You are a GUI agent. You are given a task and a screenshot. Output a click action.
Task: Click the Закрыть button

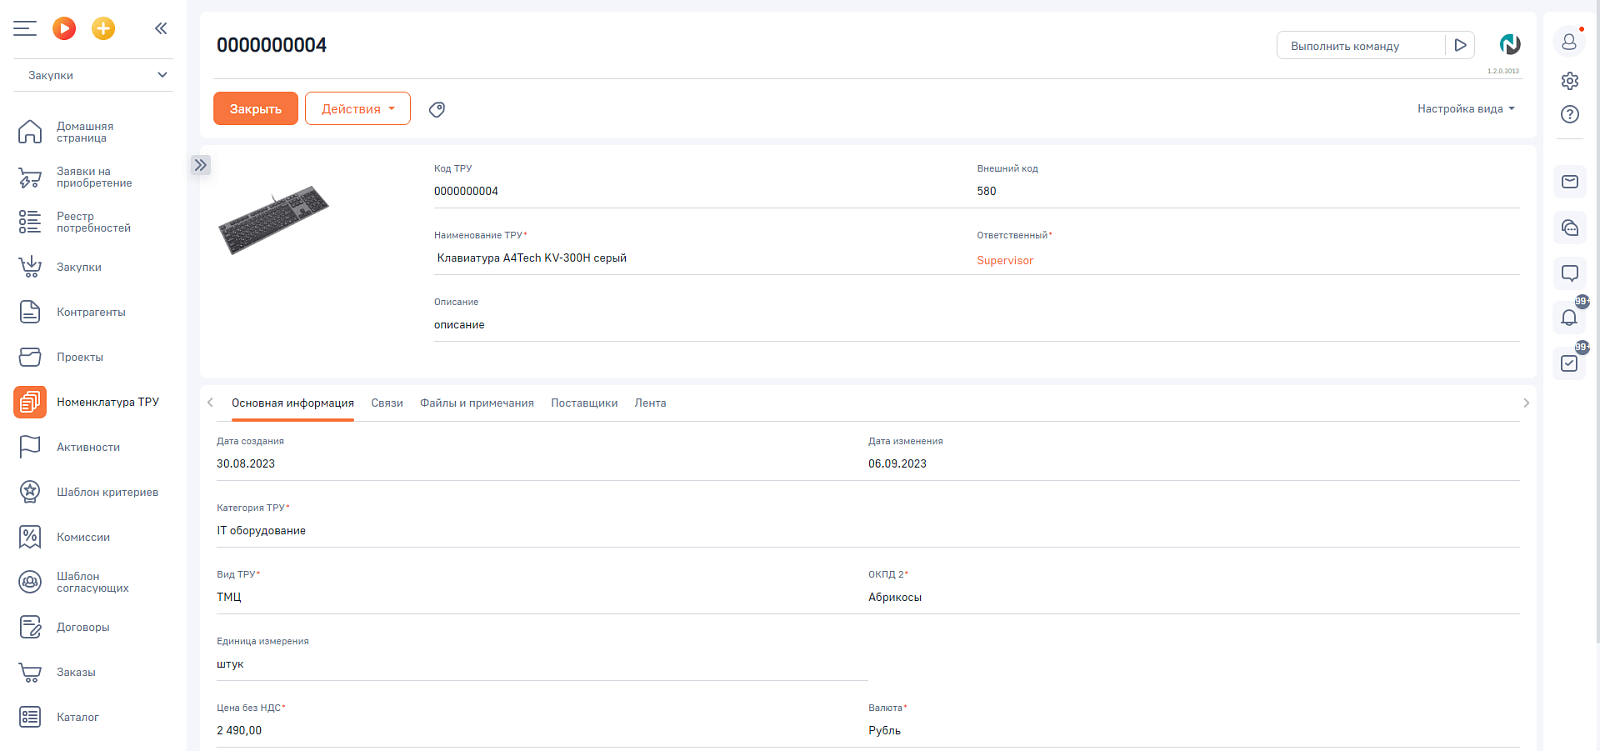[x=256, y=109]
